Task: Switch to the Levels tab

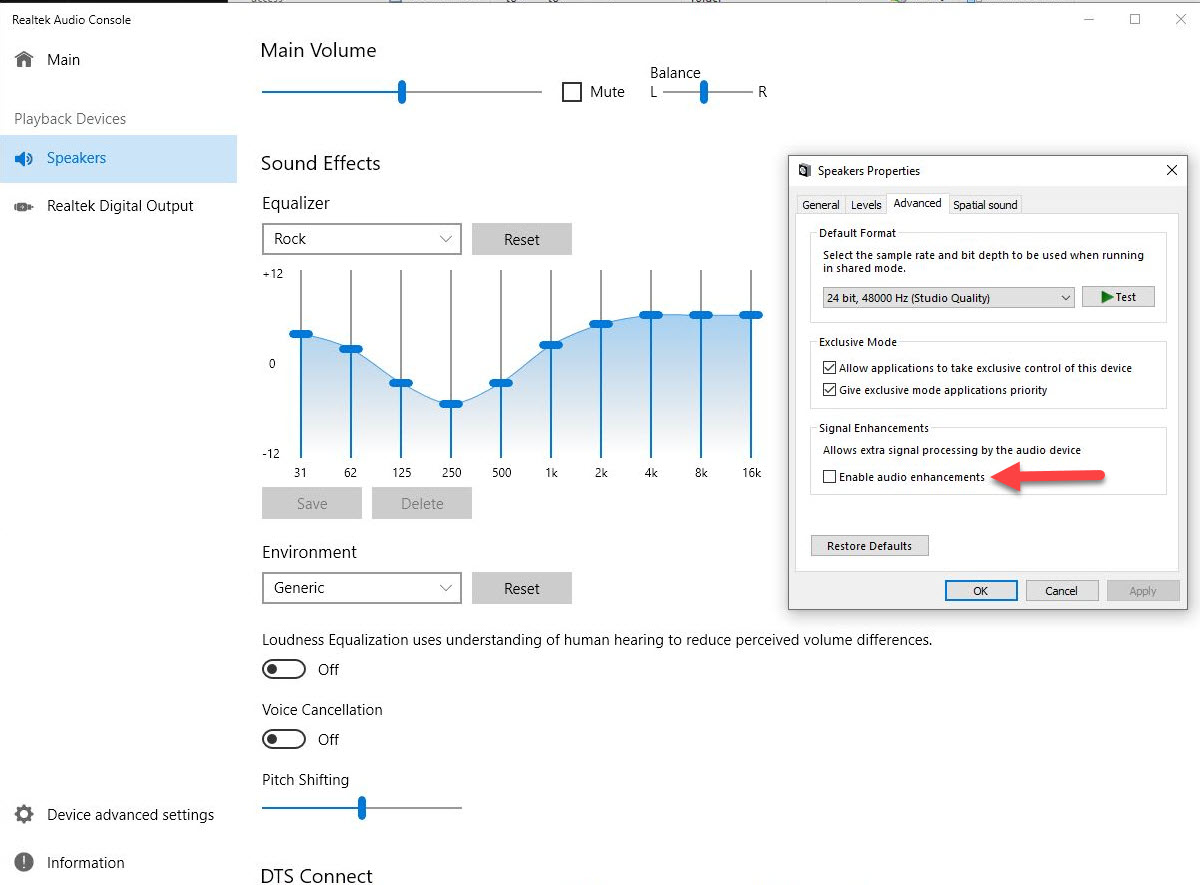Action: coord(866,204)
